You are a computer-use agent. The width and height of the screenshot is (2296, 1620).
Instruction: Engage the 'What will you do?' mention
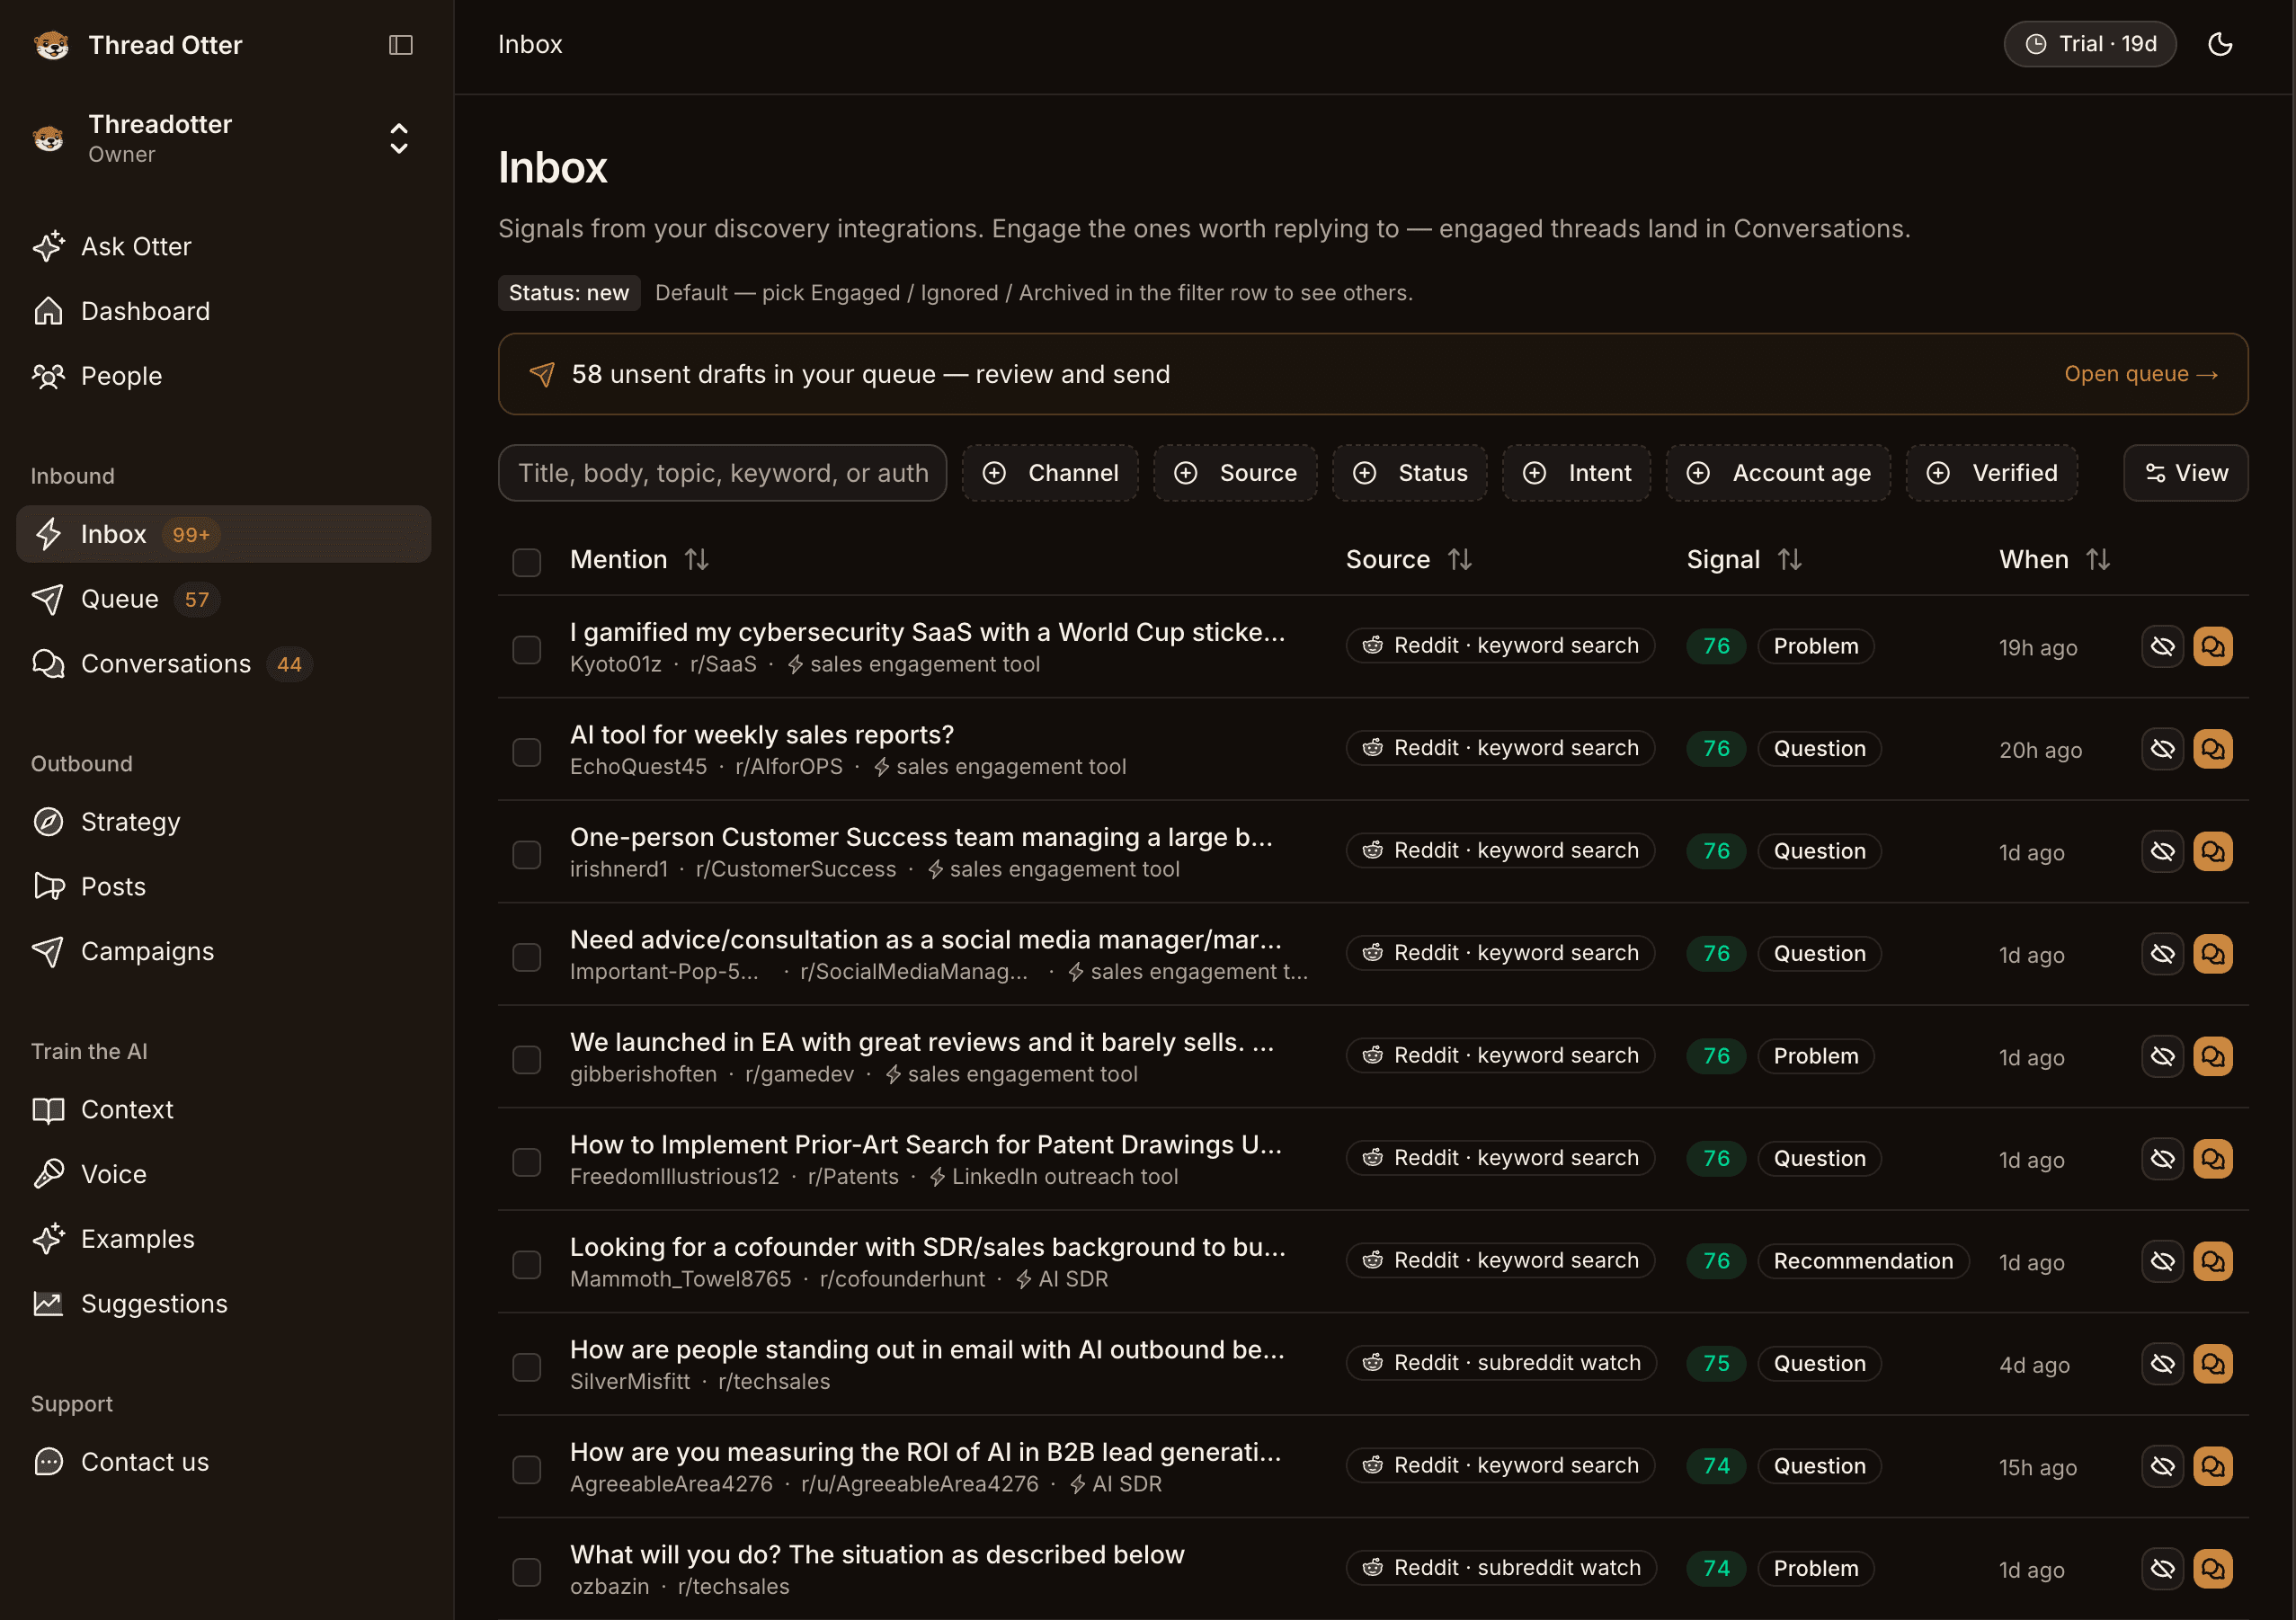coord(2213,1569)
